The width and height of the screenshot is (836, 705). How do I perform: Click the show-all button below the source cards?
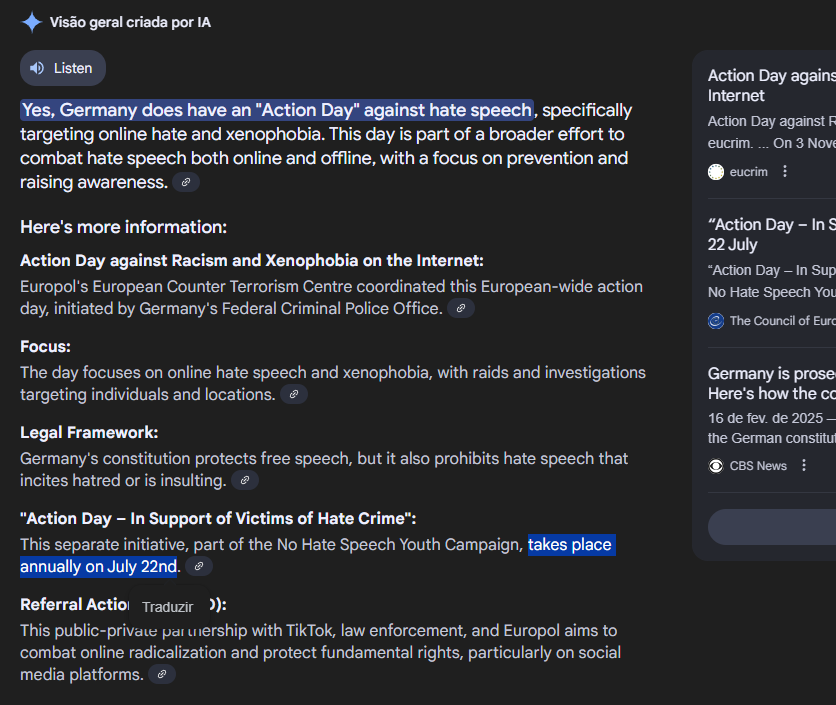[x=772, y=527]
